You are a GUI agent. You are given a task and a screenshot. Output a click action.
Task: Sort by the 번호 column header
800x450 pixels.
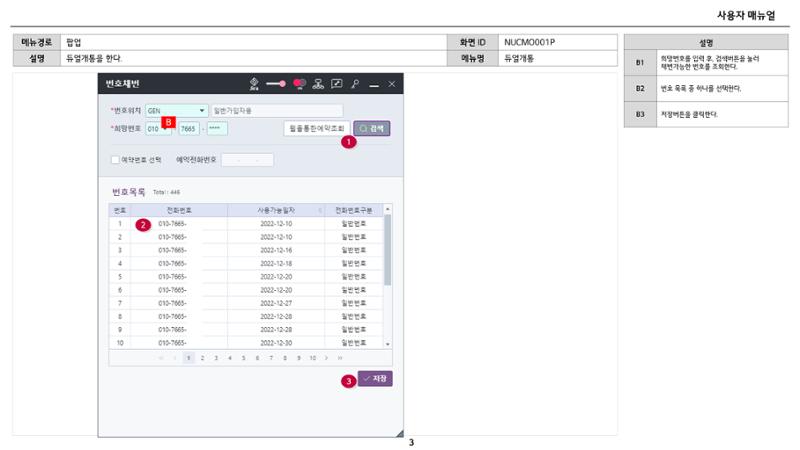[x=120, y=210]
